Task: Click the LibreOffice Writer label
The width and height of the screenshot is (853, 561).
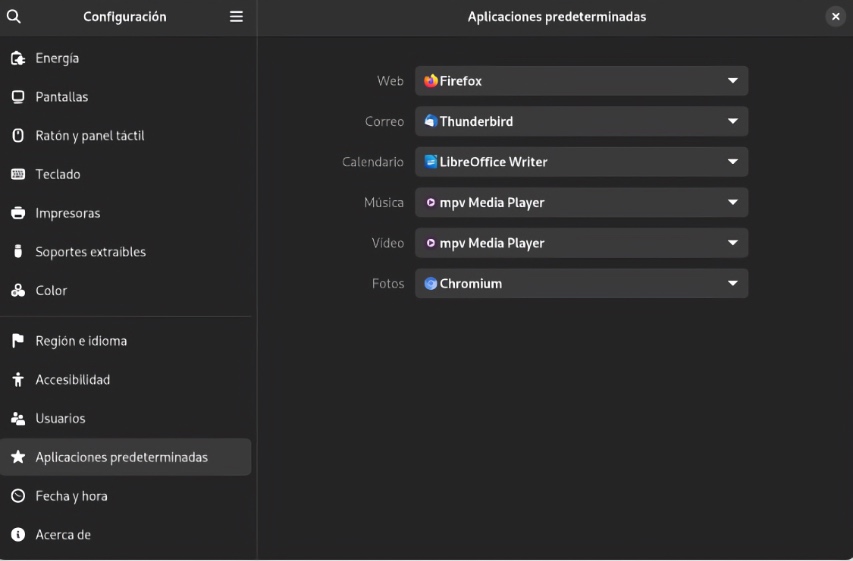Action: point(493,162)
